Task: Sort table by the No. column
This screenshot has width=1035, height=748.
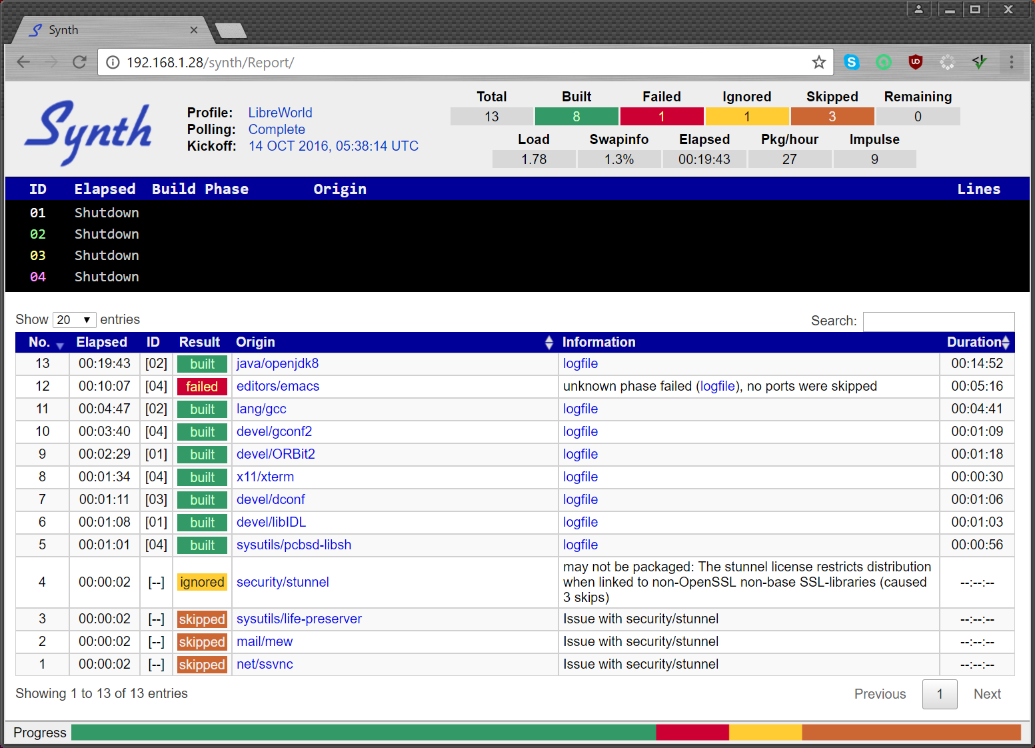Action: click(x=42, y=342)
